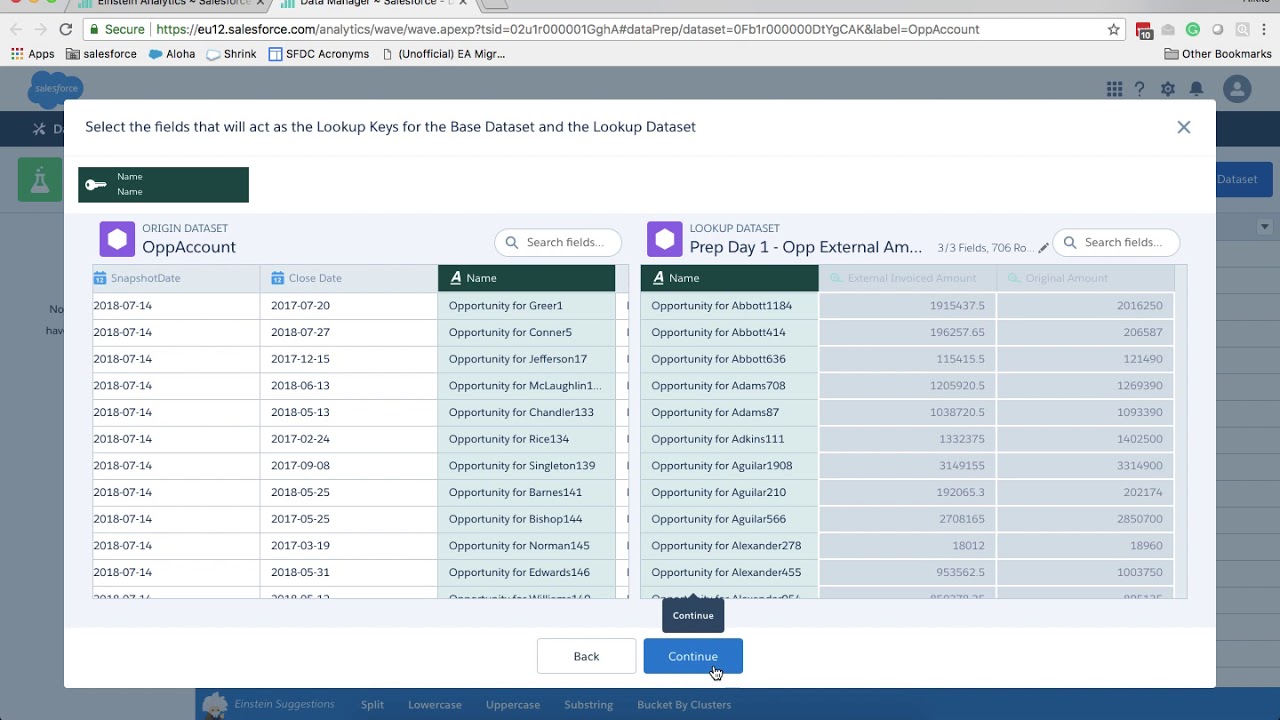Viewport: 1280px width, 720px height.
Task: Click the cell Opportunity for Aguilar1908
Action: click(x=729, y=465)
